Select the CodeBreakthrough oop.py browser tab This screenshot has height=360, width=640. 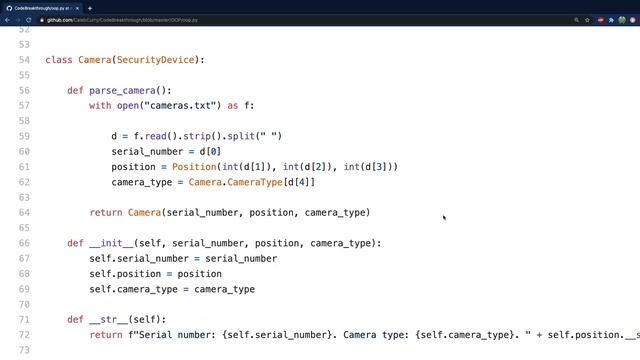tap(41, 8)
